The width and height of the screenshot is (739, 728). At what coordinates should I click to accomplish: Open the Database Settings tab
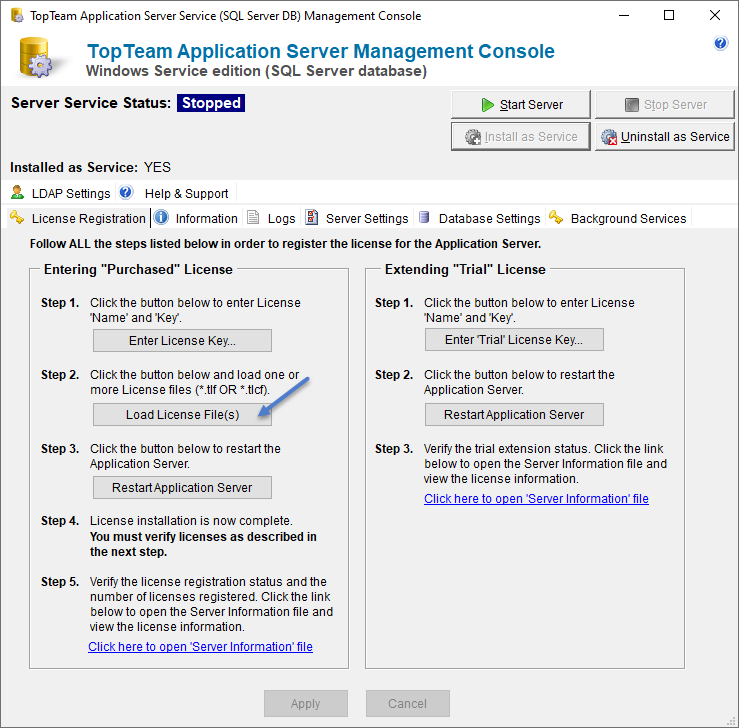tap(480, 218)
